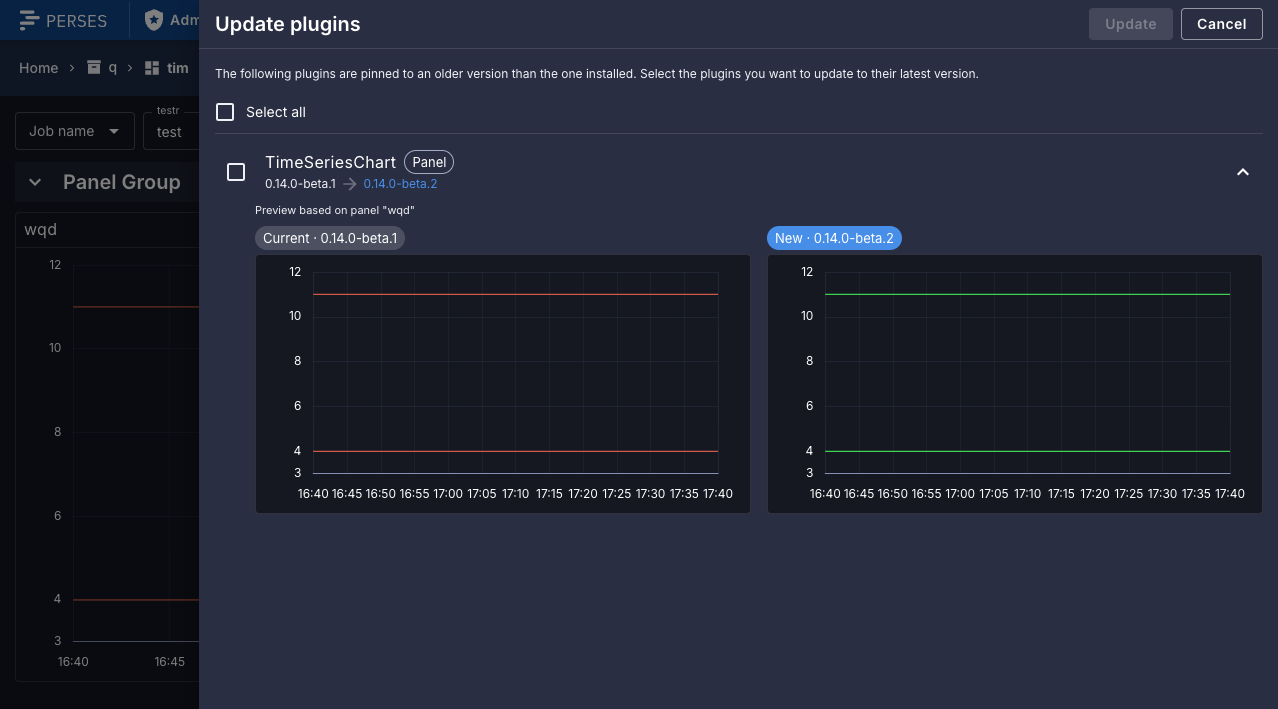Click the Update button
The width and height of the screenshot is (1278, 709).
pos(1131,24)
